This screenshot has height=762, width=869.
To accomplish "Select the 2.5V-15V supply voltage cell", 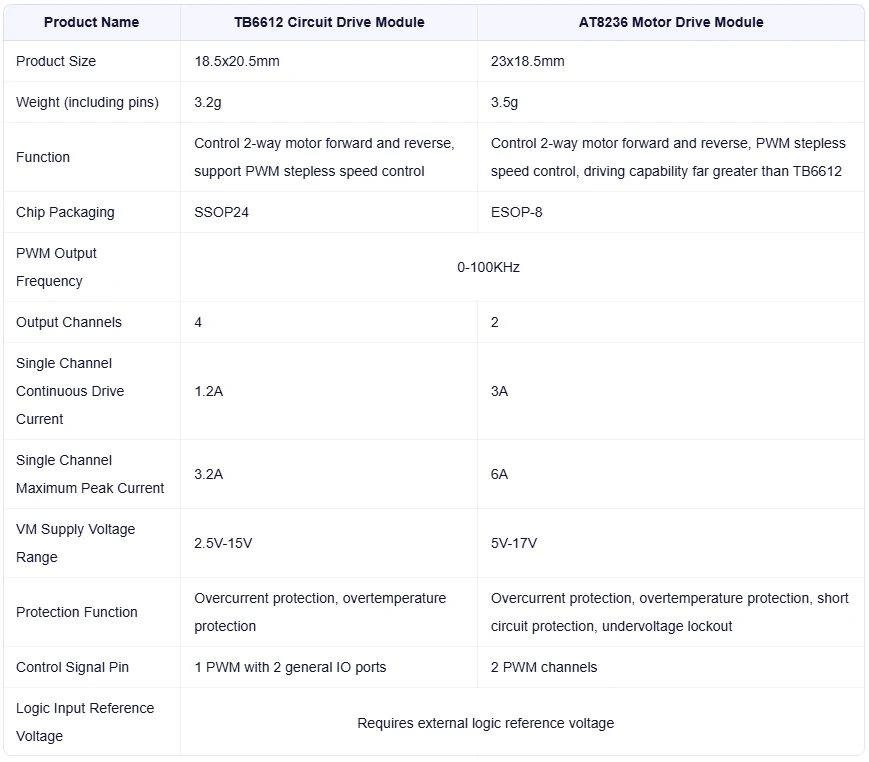I will [x=223, y=543].
